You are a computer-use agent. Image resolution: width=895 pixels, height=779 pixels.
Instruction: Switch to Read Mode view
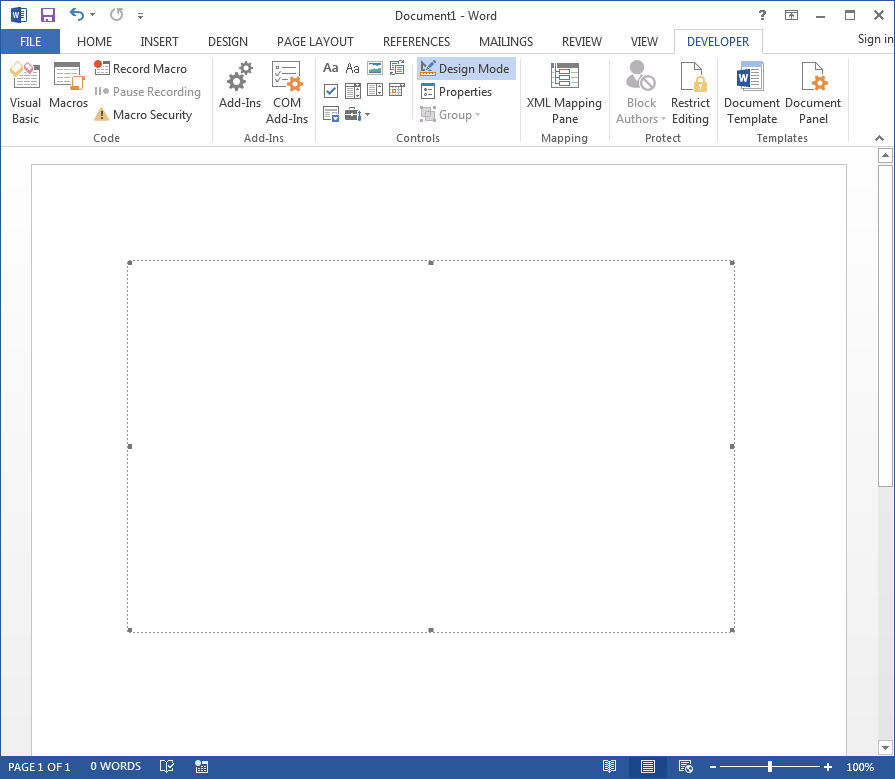click(x=610, y=766)
